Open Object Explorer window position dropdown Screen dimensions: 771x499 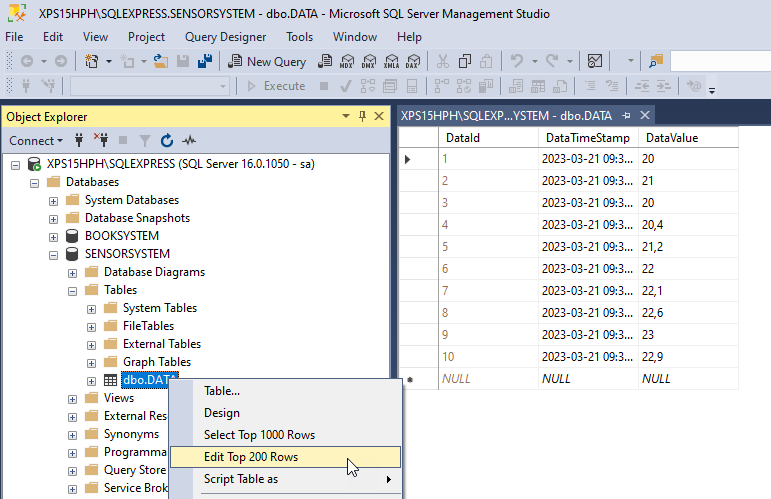tap(346, 117)
